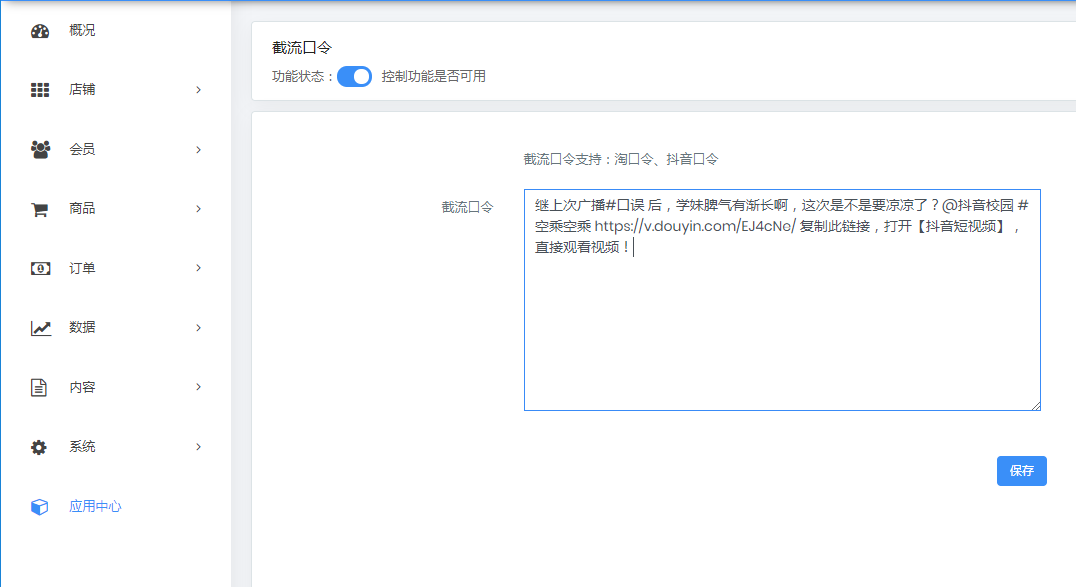Expand the 系统 menu chevron
Image resolution: width=1076 pixels, height=587 pixels.
[x=198, y=447]
